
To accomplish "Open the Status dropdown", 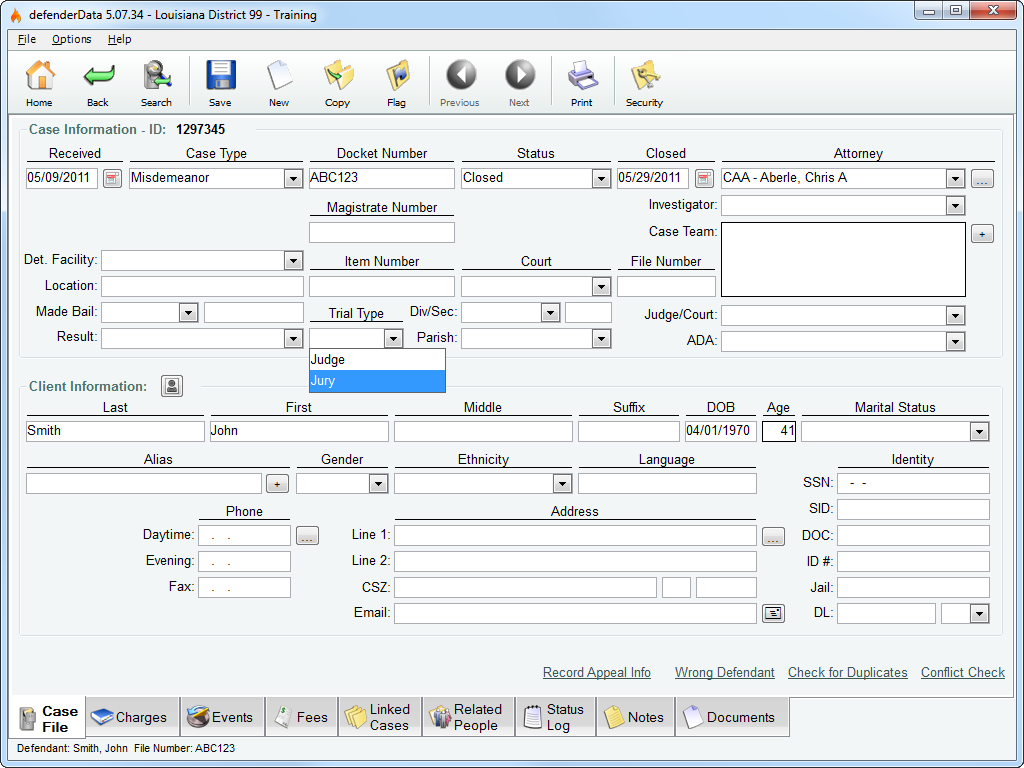I will pos(601,178).
